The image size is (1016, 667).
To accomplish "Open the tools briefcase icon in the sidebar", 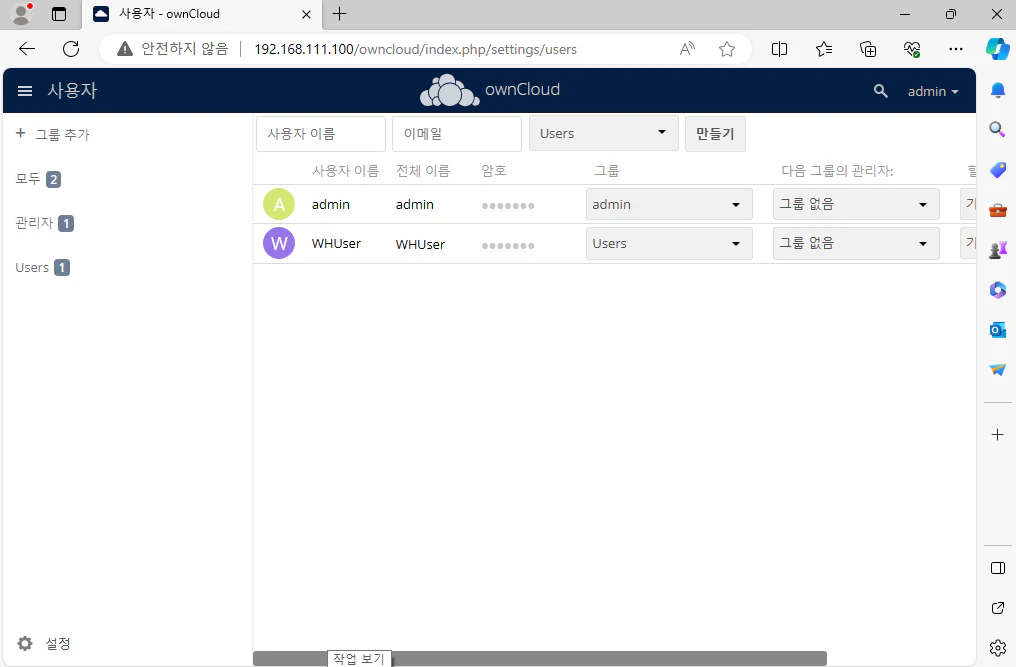I will pyautogui.click(x=998, y=210).
